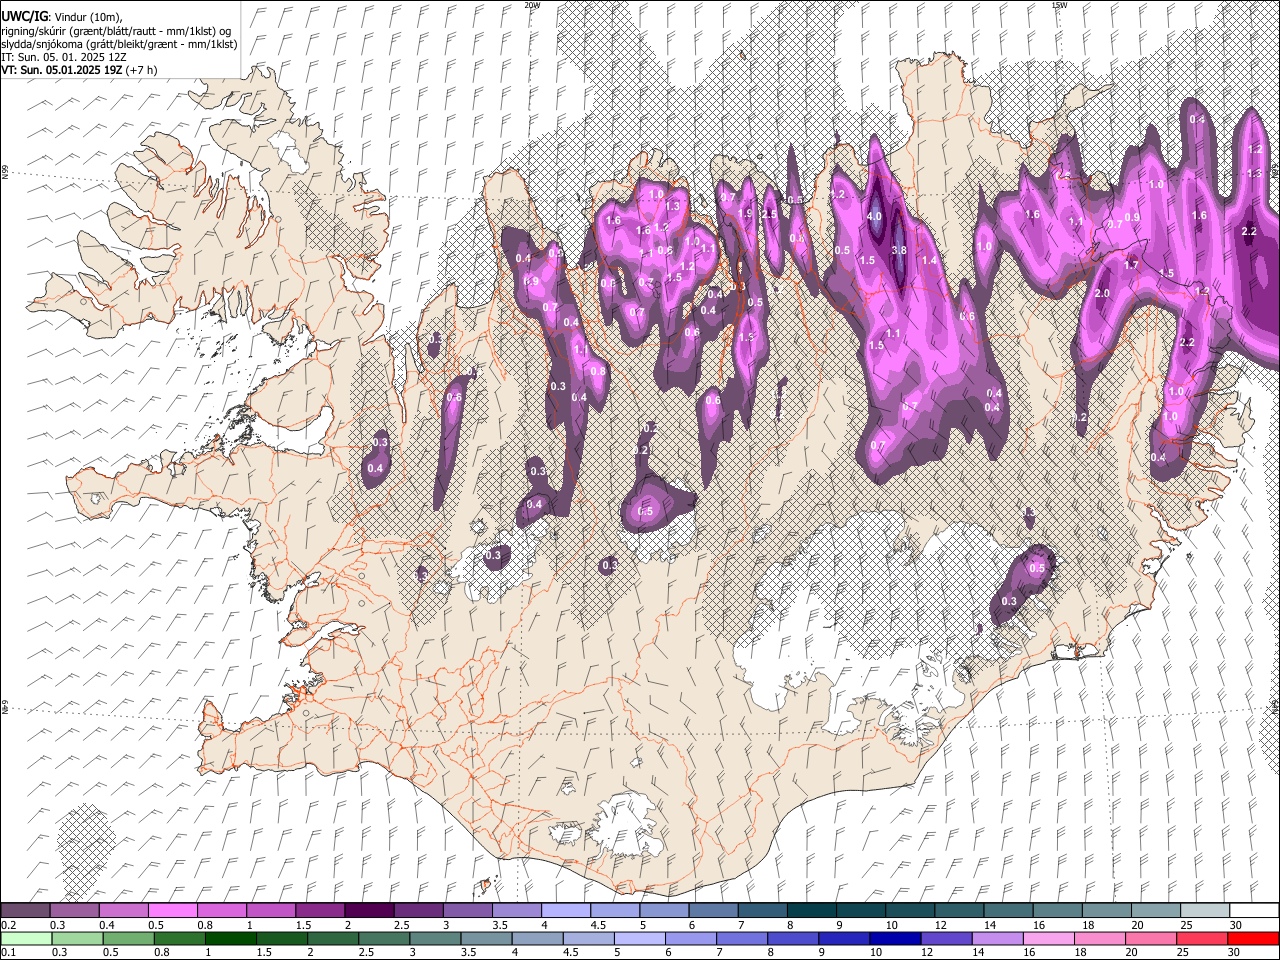The width and height of the screenshot is (1280, 960).
Task: Click the 2.0 precipitation value on the map
Action: (x=1103, y=294)
